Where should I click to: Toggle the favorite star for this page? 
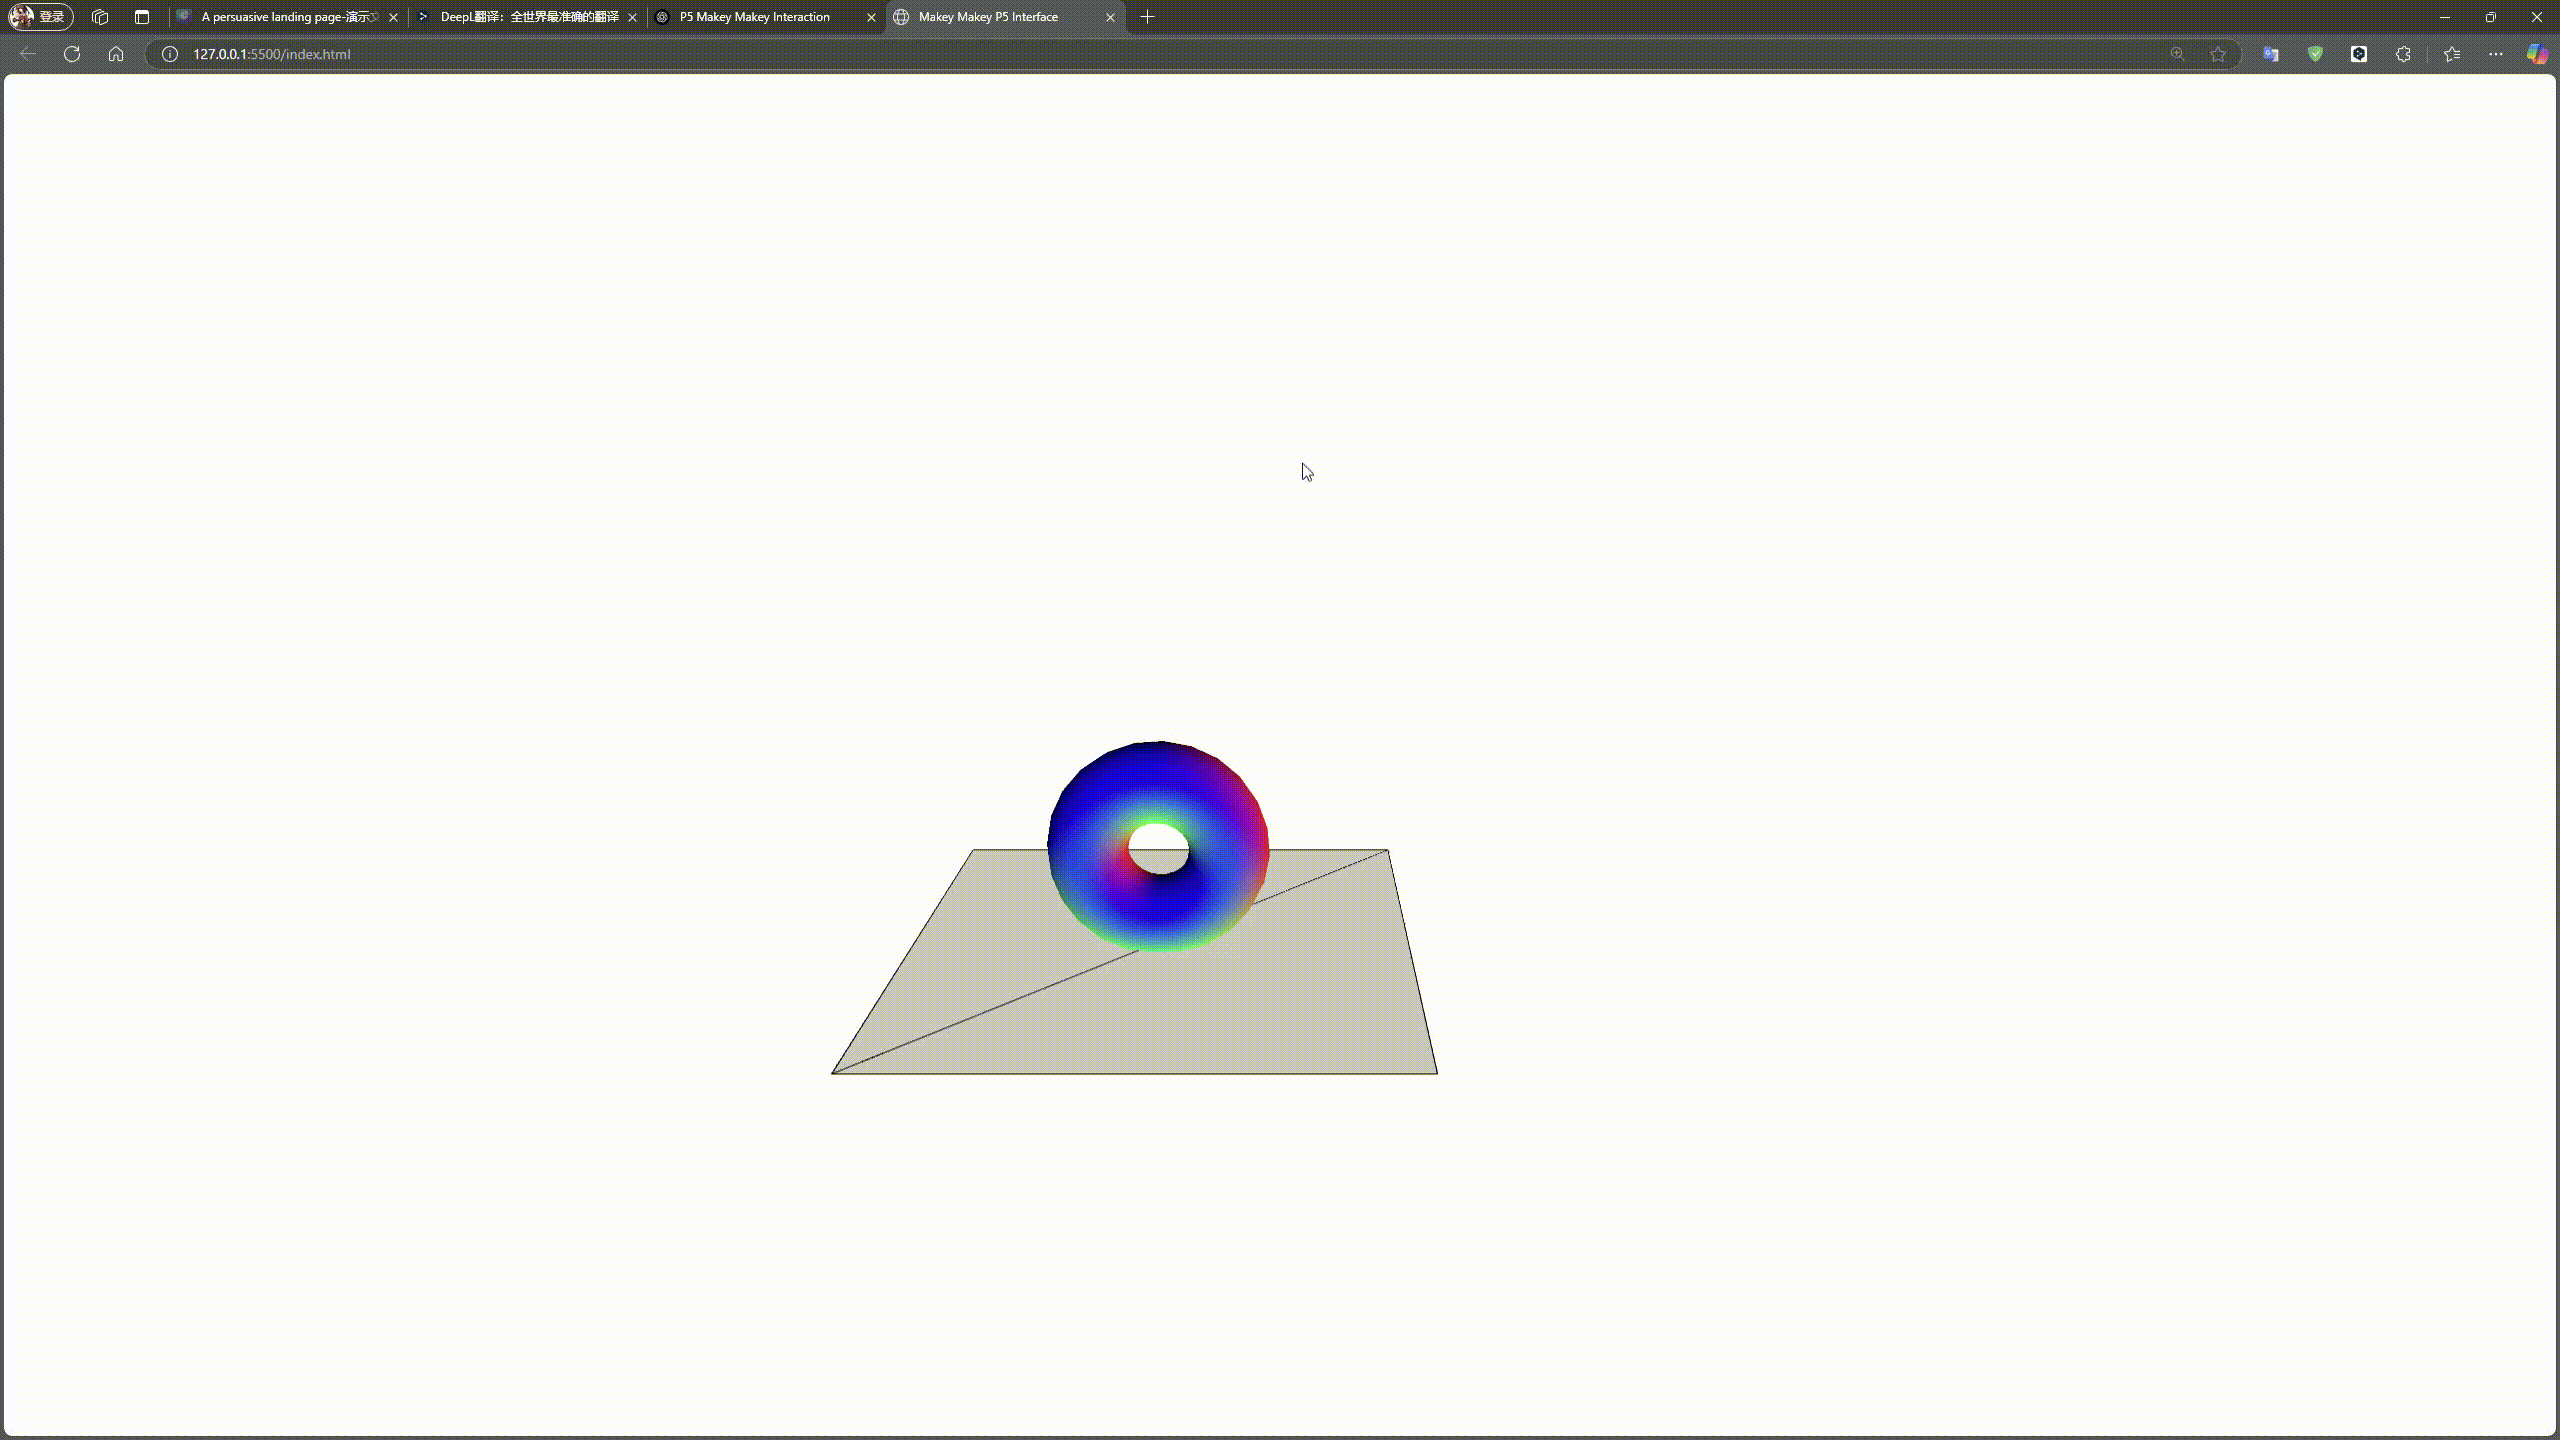click(2216, 54)
